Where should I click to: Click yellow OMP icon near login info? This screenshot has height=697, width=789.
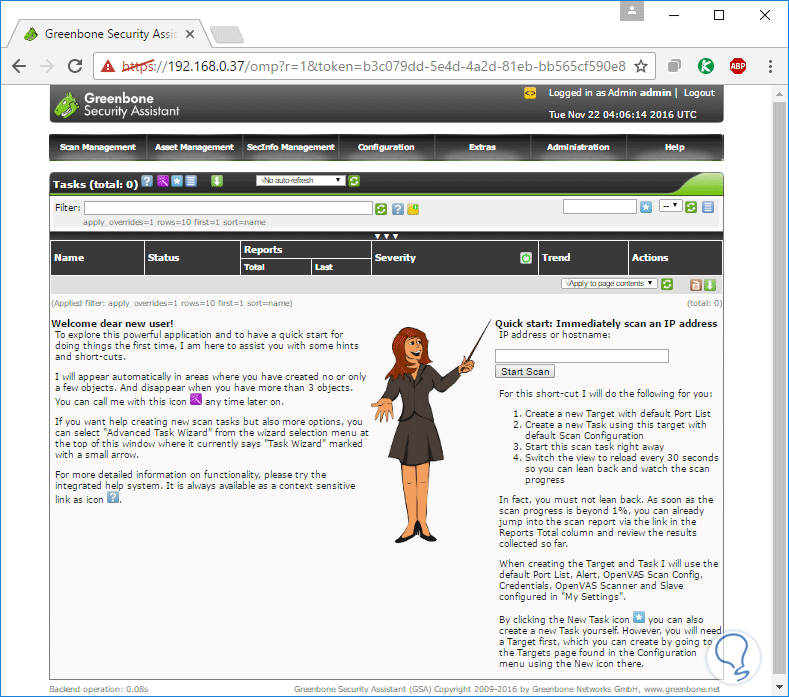(x=530, y=93)
